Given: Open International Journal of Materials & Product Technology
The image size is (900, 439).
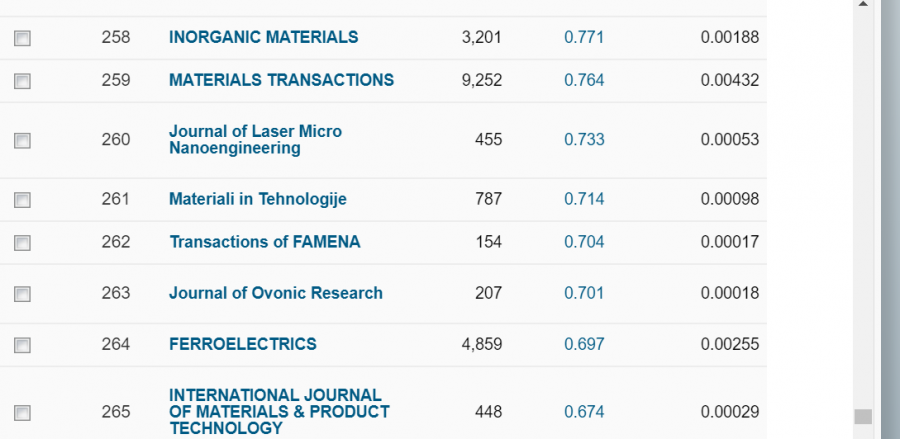Looking at the screenshot, I should [x=279, y=411].
